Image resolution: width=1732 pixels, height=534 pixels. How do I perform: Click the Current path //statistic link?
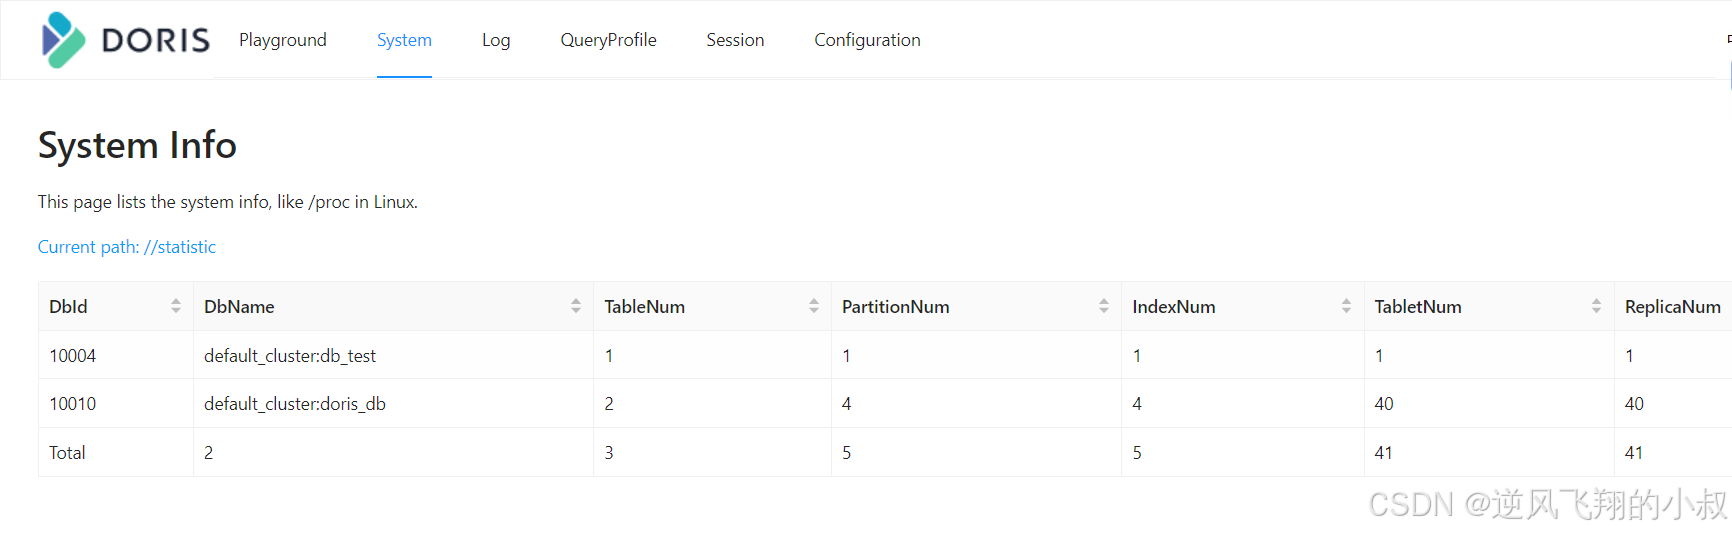pyautogui.click(x=127, y=247)
